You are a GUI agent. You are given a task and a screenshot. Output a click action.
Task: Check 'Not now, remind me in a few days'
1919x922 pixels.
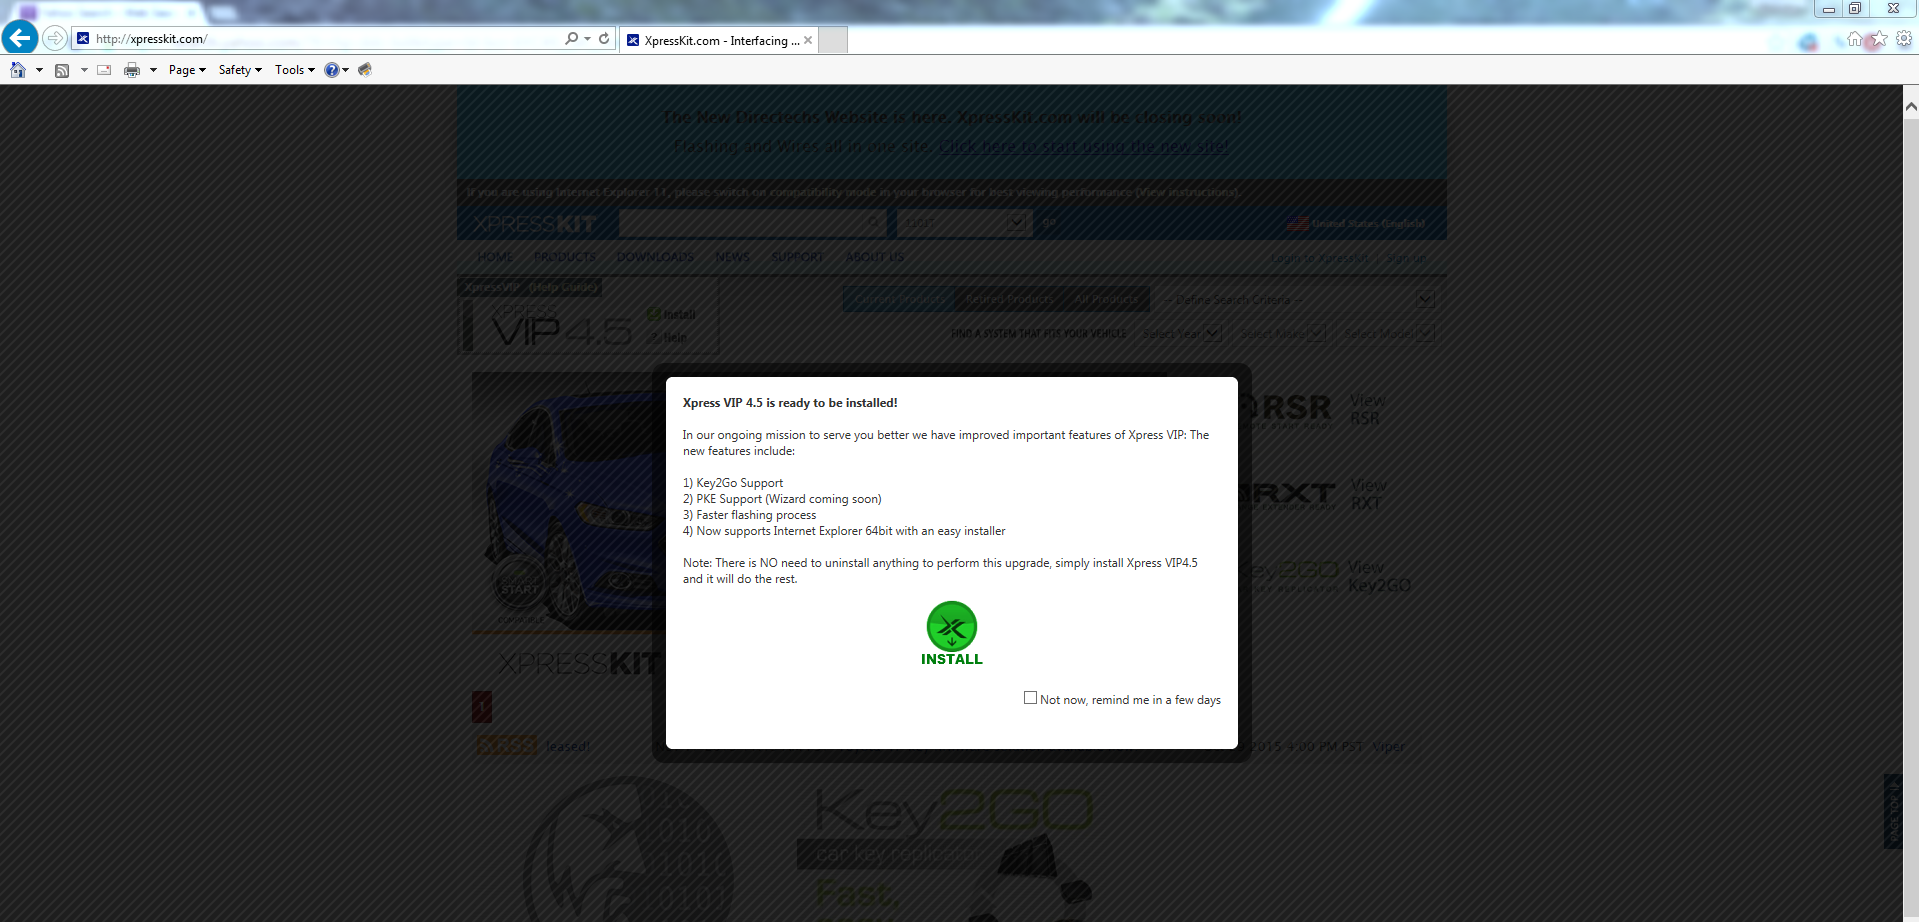point(1030,698)
